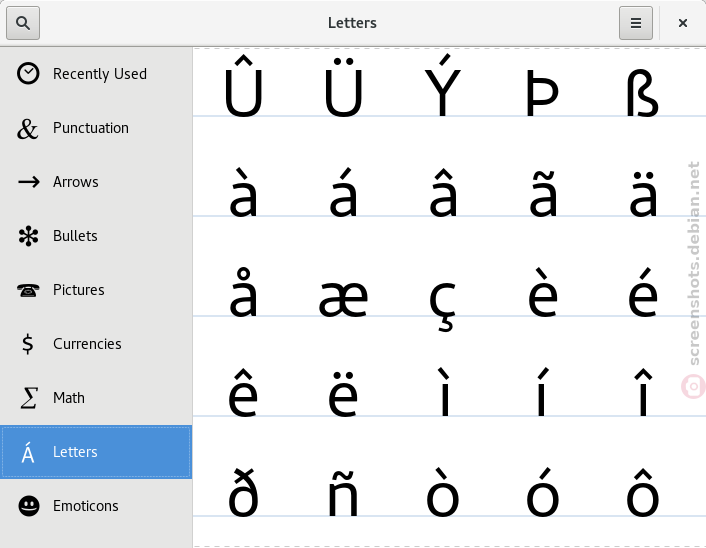The height and width of the screenshot is (548, 706).
Task: Select the ã character
Action: (543, 194)
